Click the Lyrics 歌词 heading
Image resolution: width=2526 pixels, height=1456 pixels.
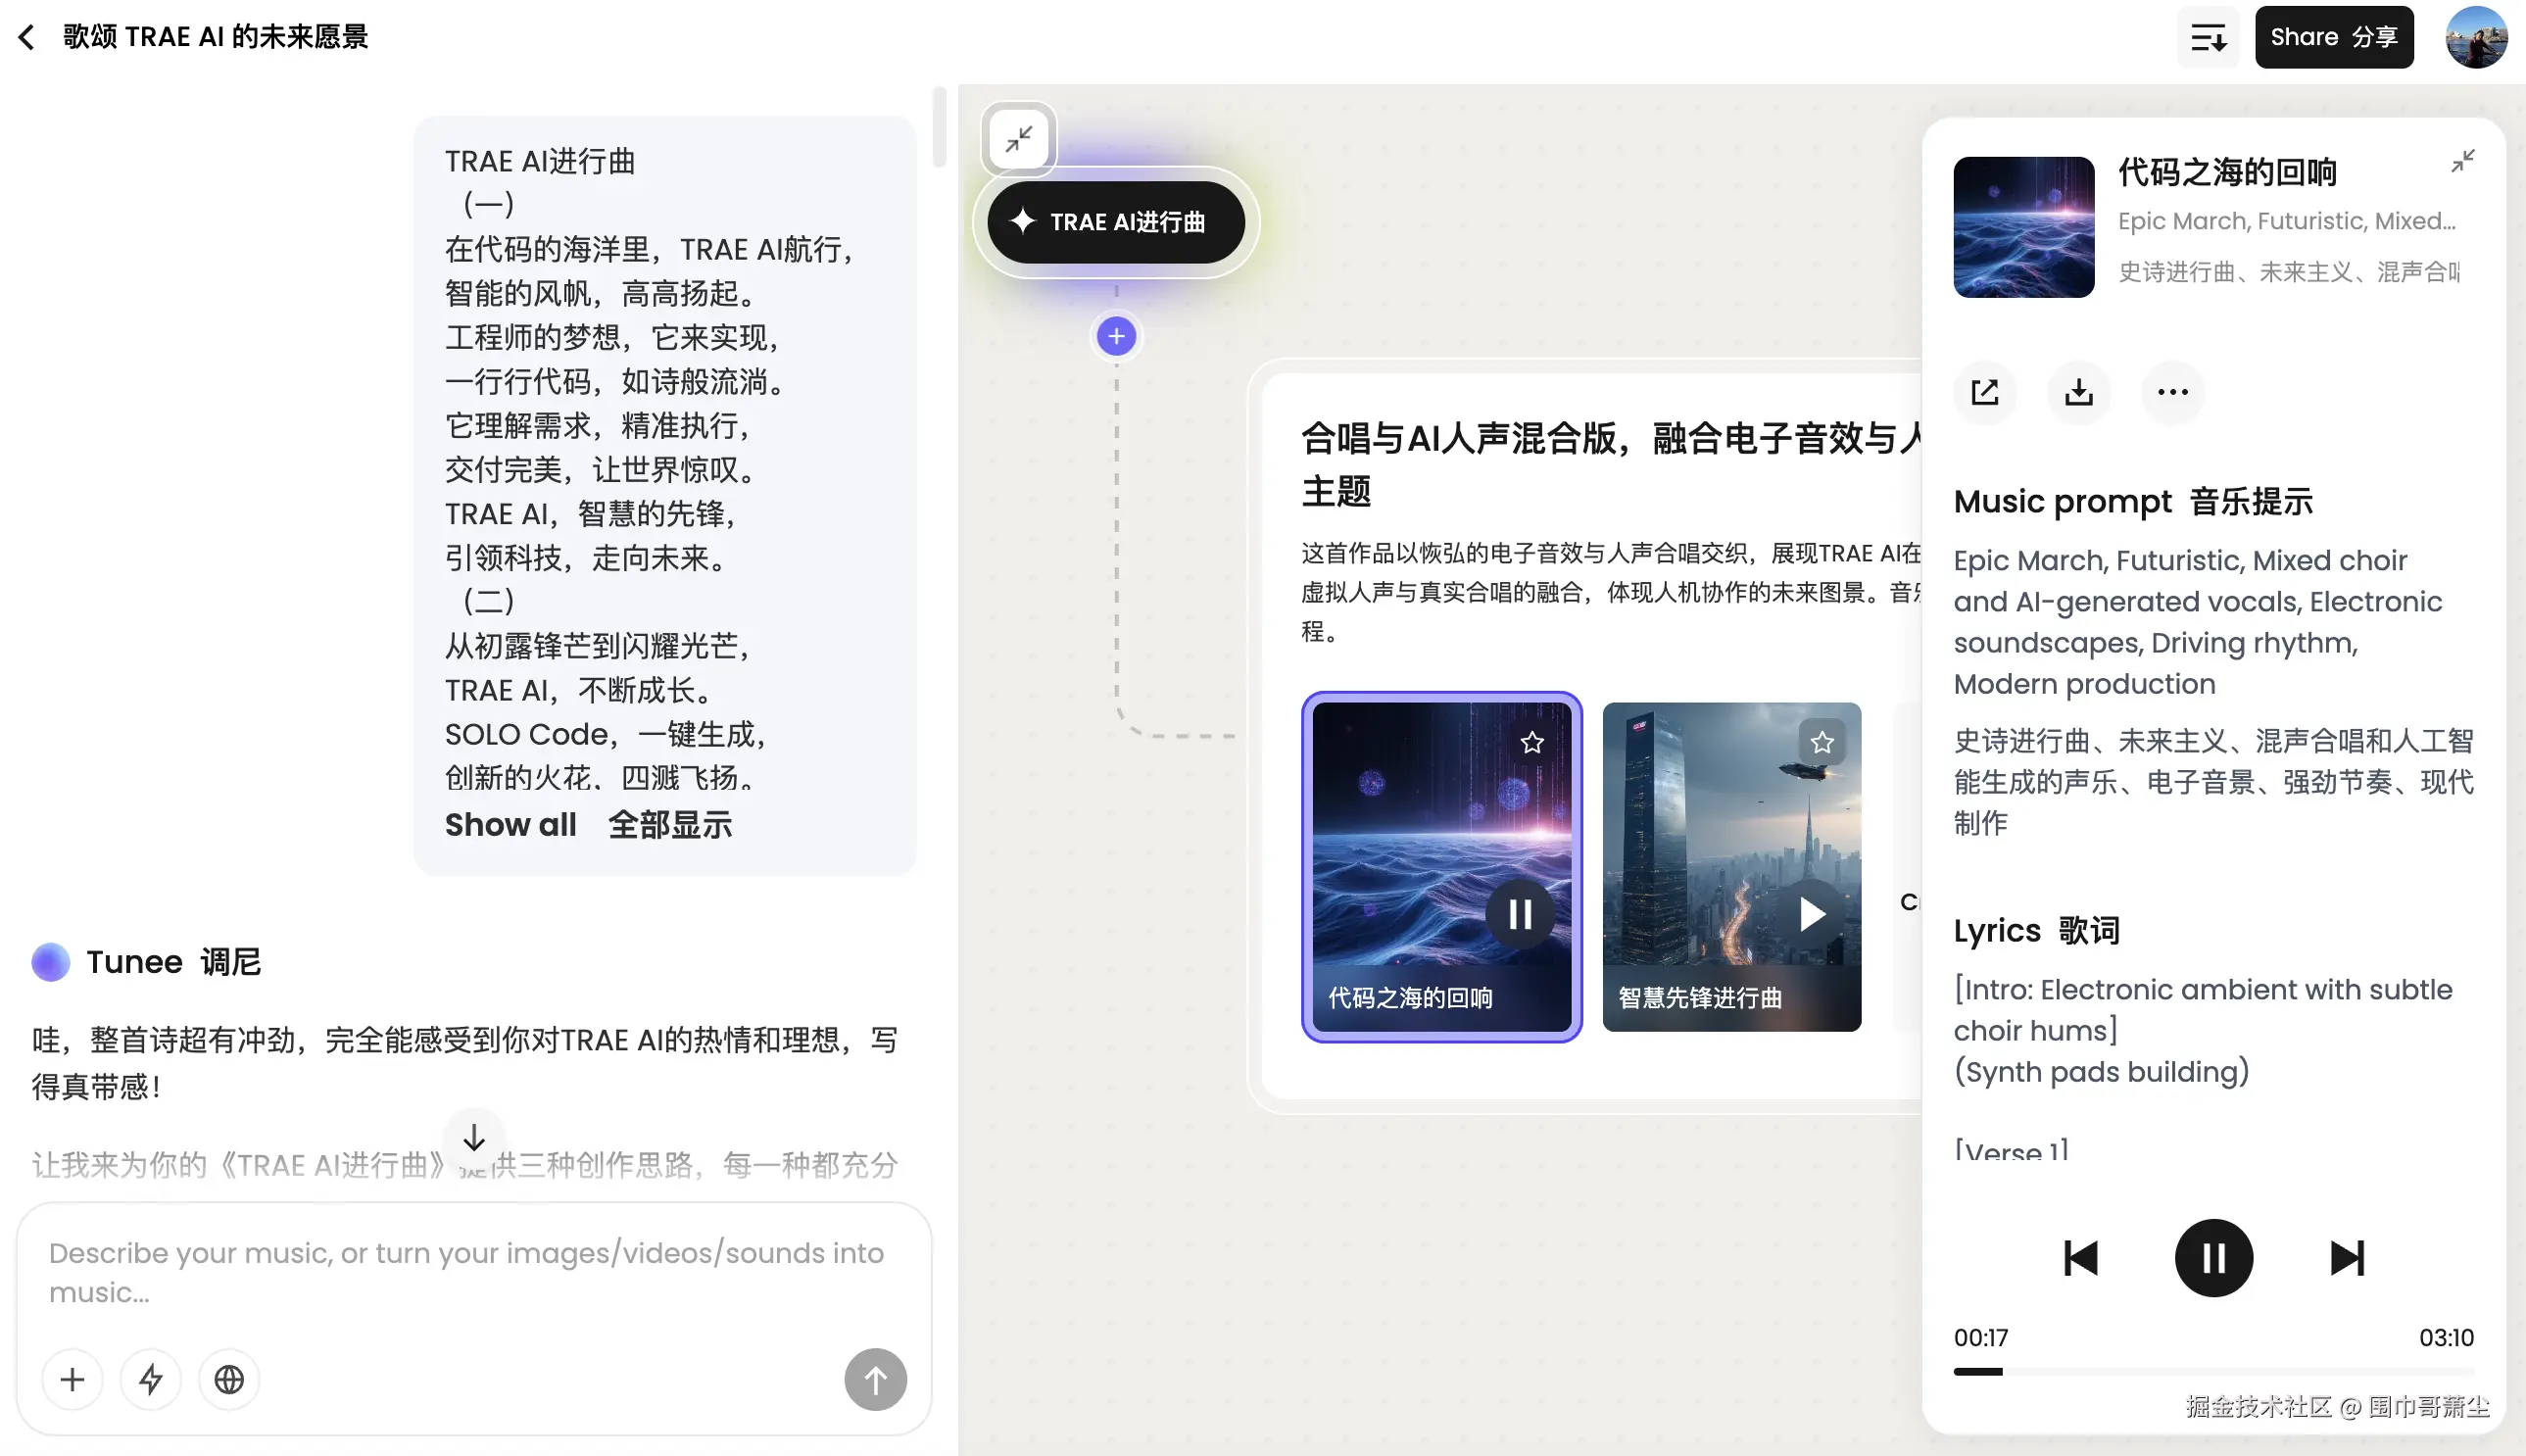coord(2036,930)
